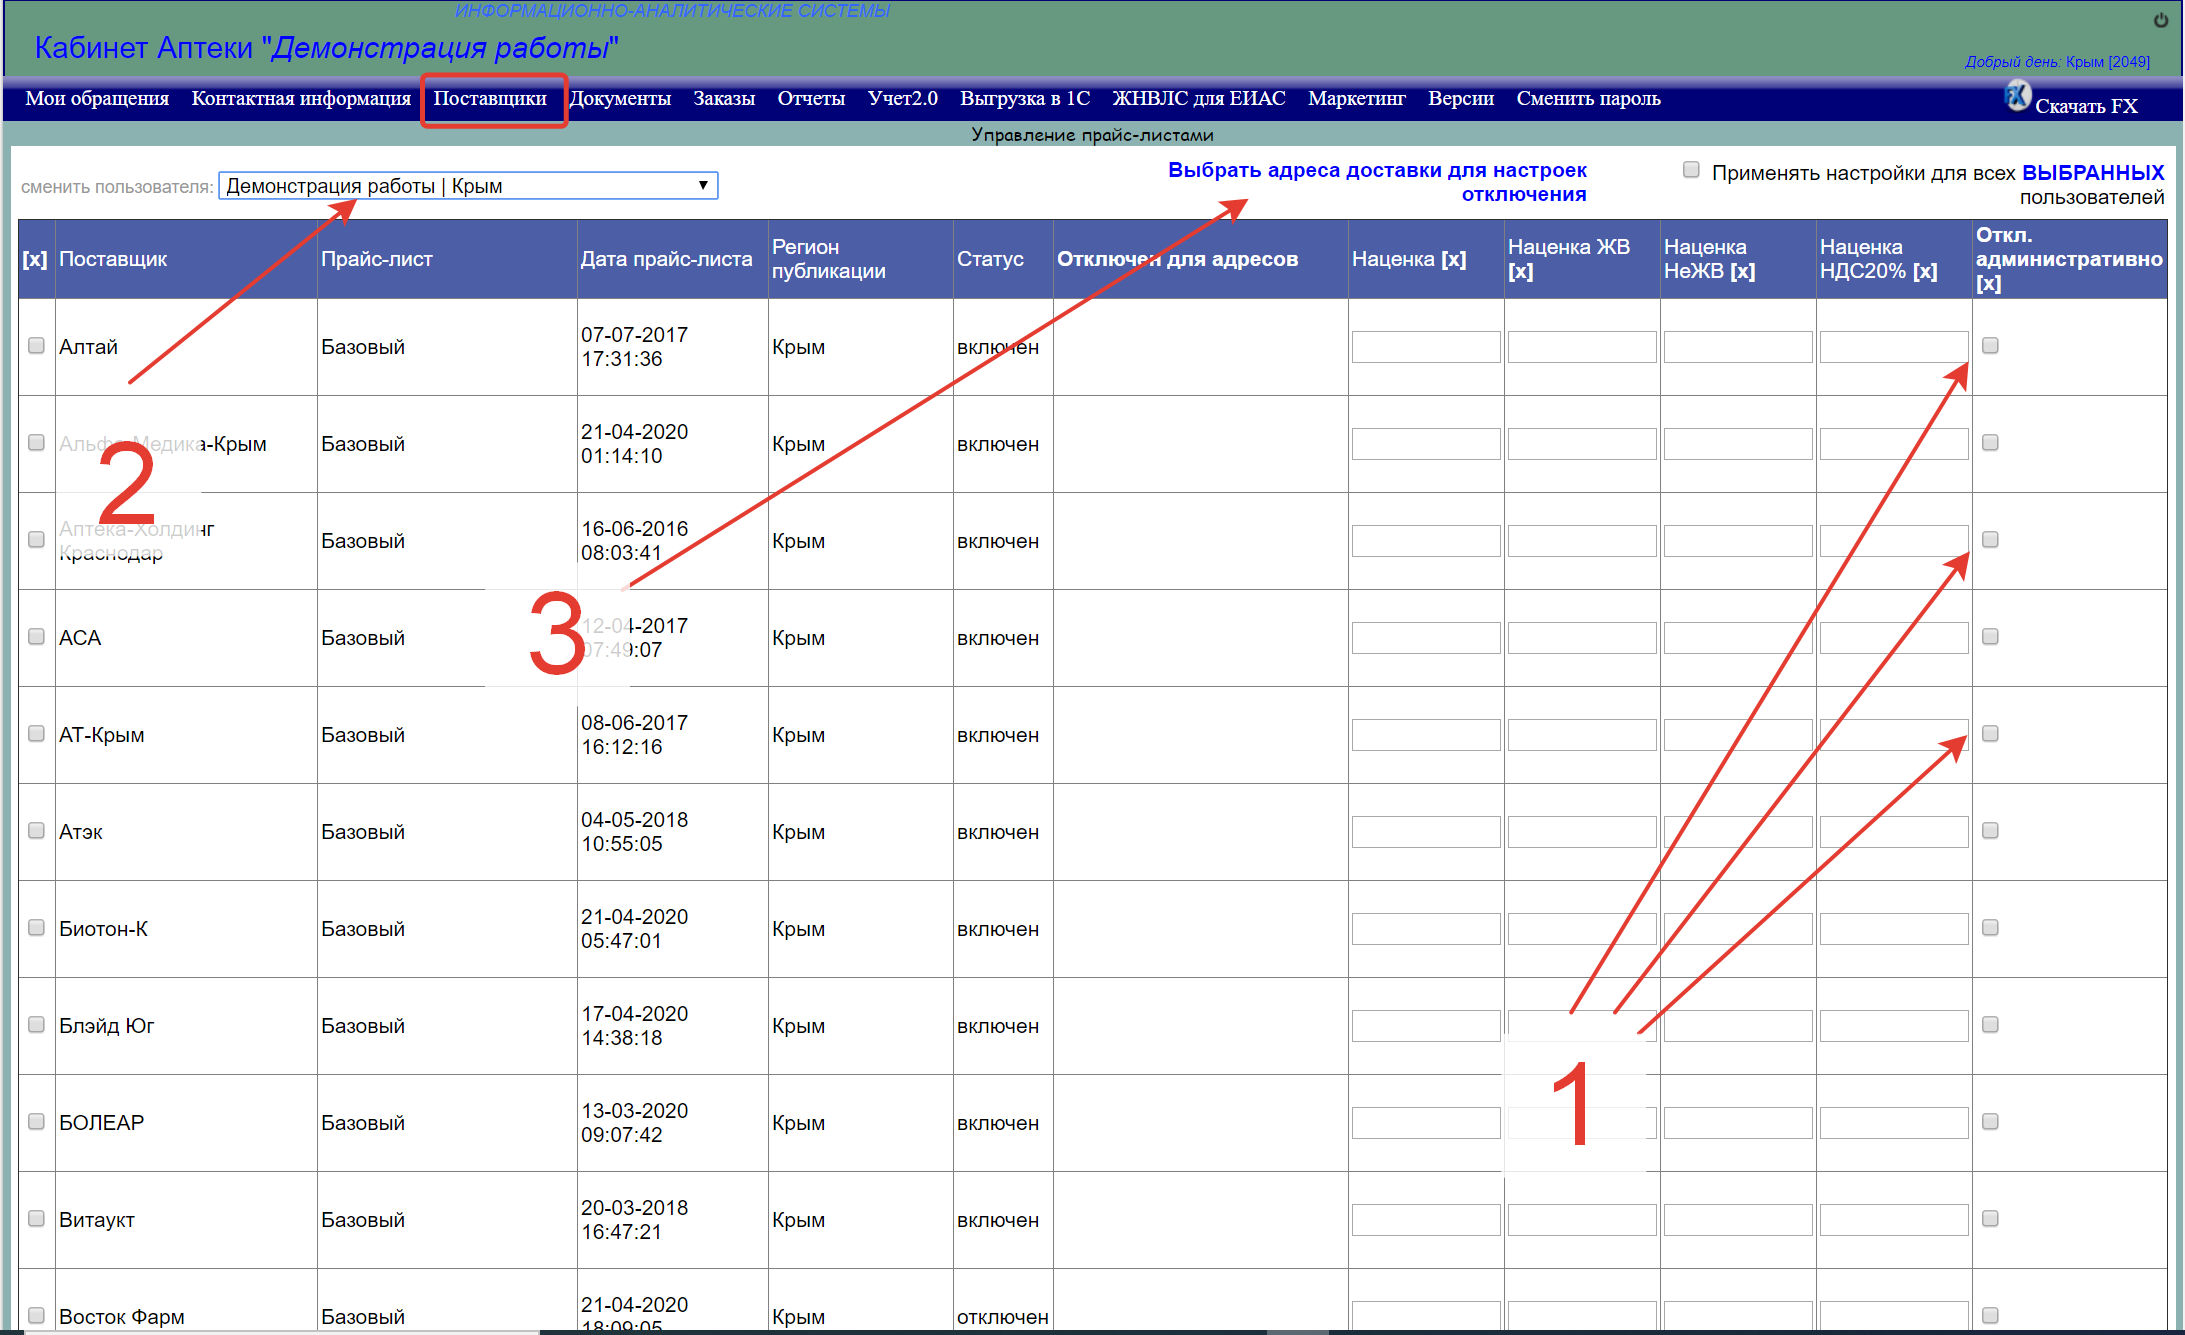Check the Алтай supplier row checkbox
This screenshot has height=1335, width=2185.
pos(36,346)
